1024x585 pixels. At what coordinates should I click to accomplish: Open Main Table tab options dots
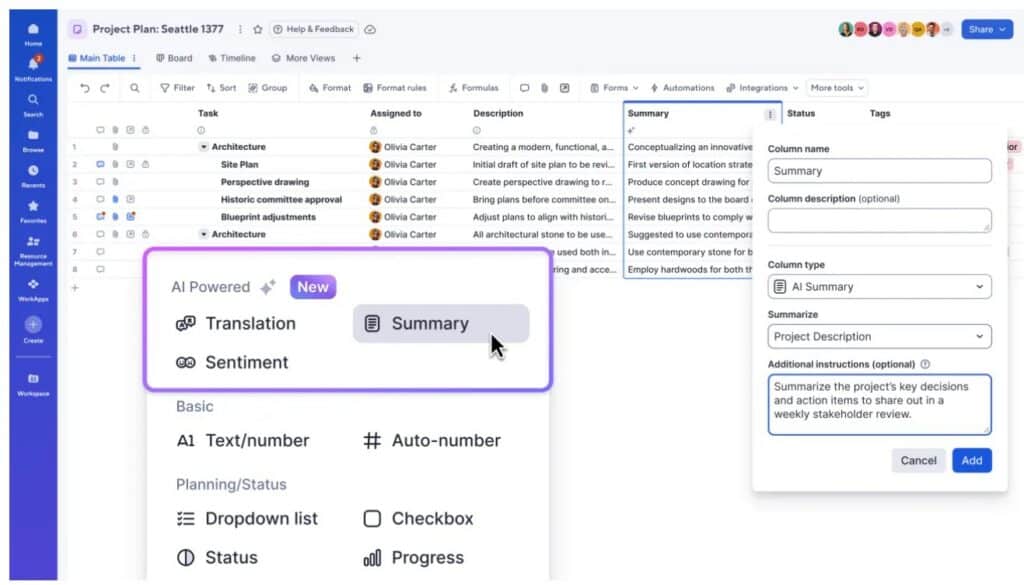click(134, 58)
